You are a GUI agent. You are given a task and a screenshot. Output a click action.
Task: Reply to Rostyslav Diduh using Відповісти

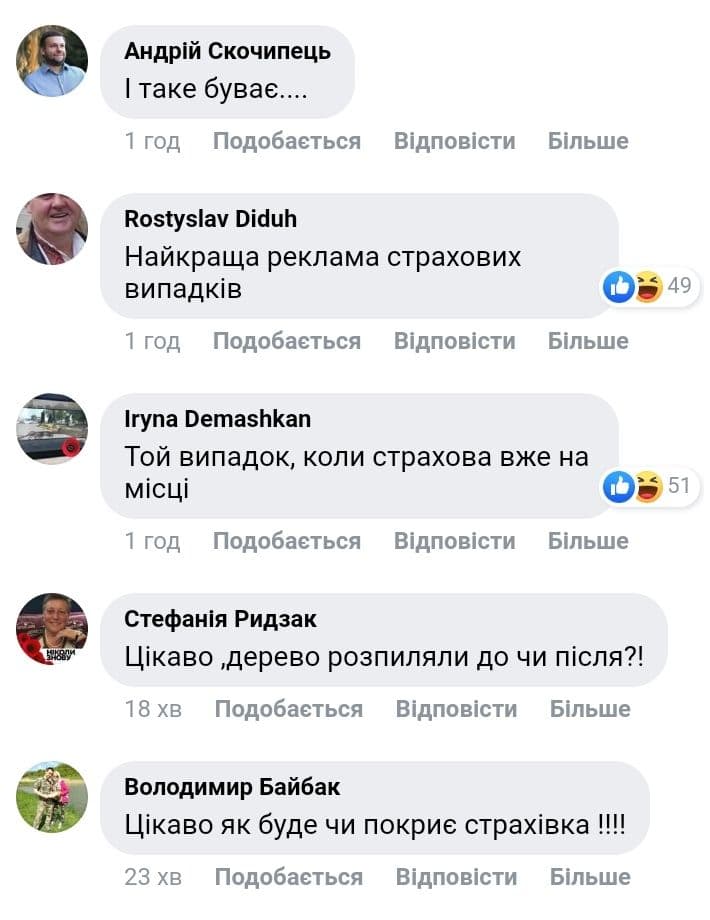(x=455, y=341)
